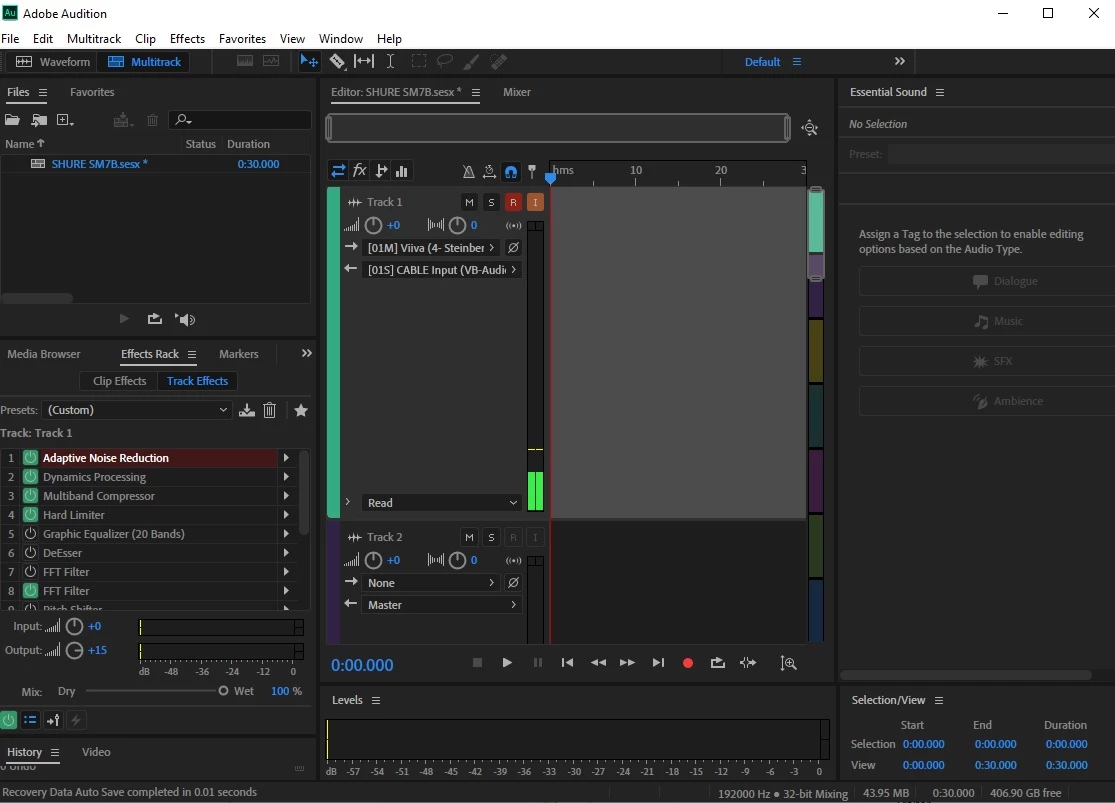
Task: Expand Track 1 automation lanes chevron
Action: pyautogui.click(x=348, y=502)
